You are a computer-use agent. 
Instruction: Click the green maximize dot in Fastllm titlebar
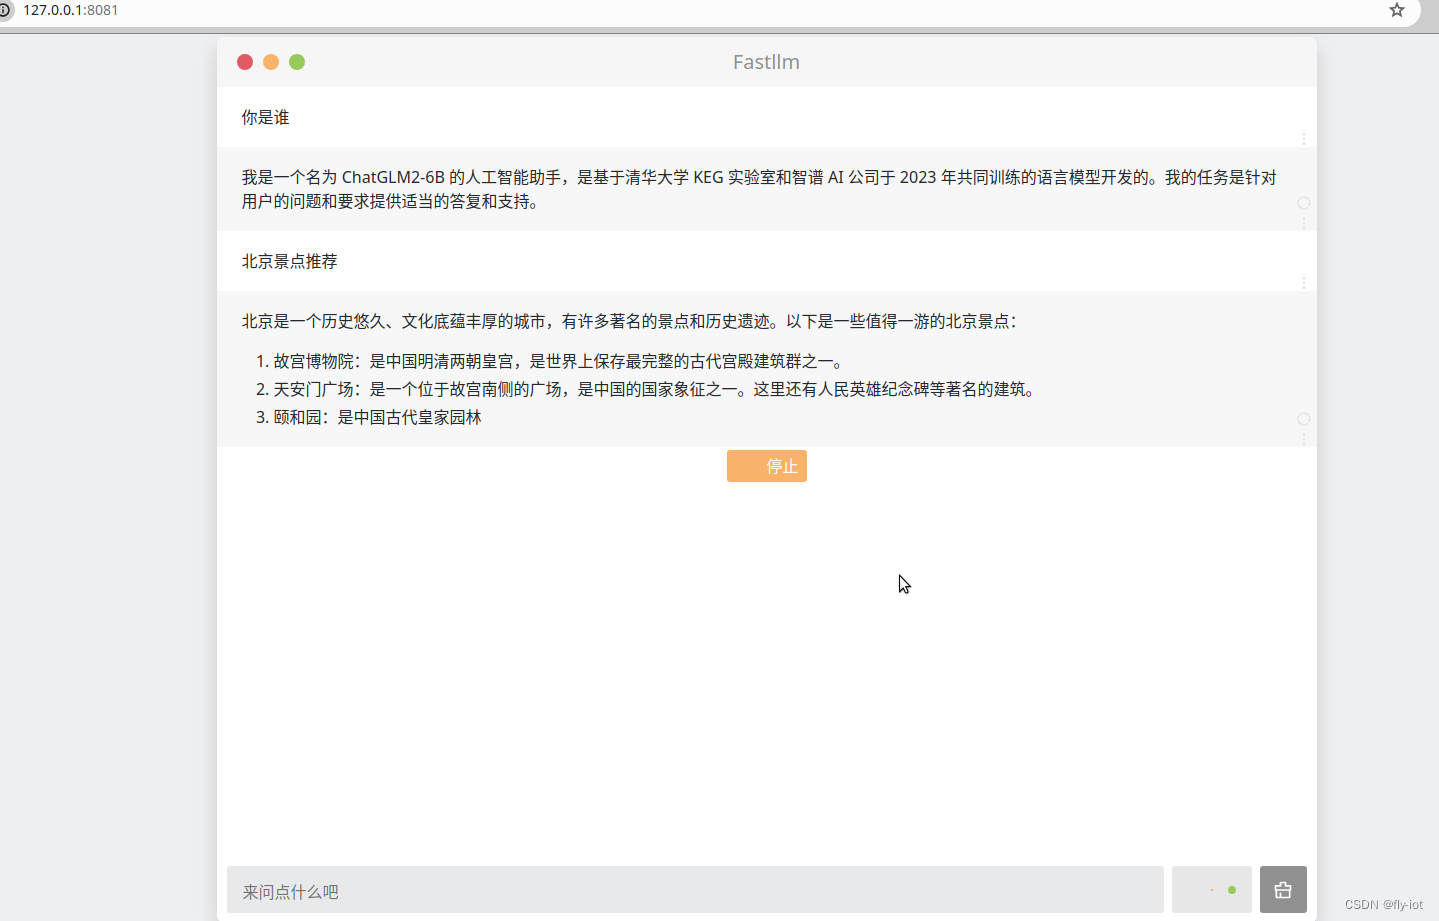coord(297,62)
